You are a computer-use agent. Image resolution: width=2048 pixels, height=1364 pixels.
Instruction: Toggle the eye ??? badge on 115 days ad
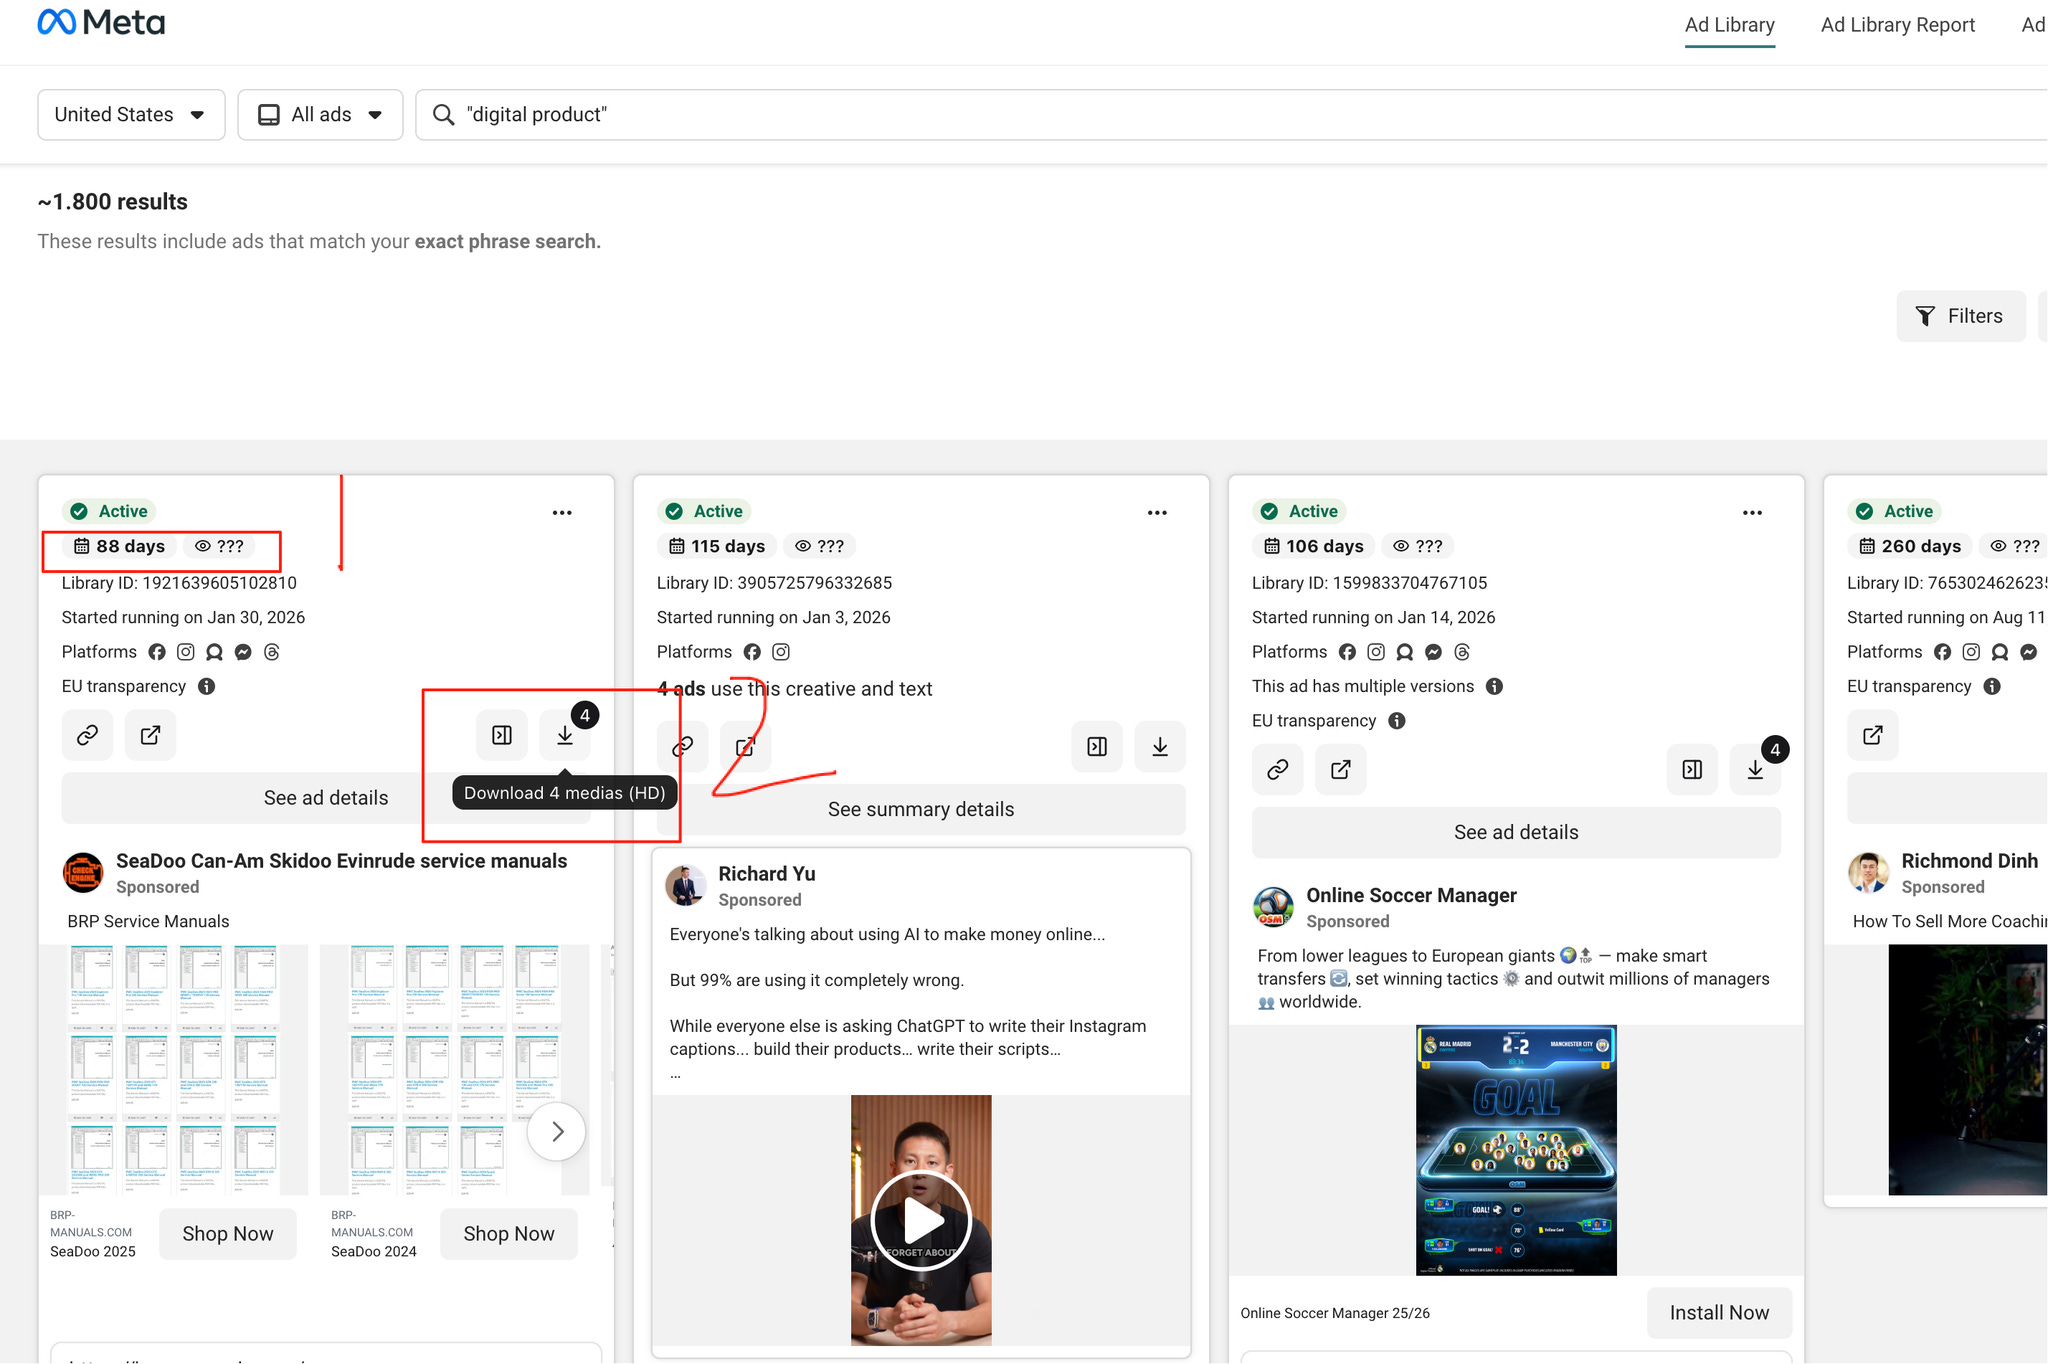coord(819,546)
